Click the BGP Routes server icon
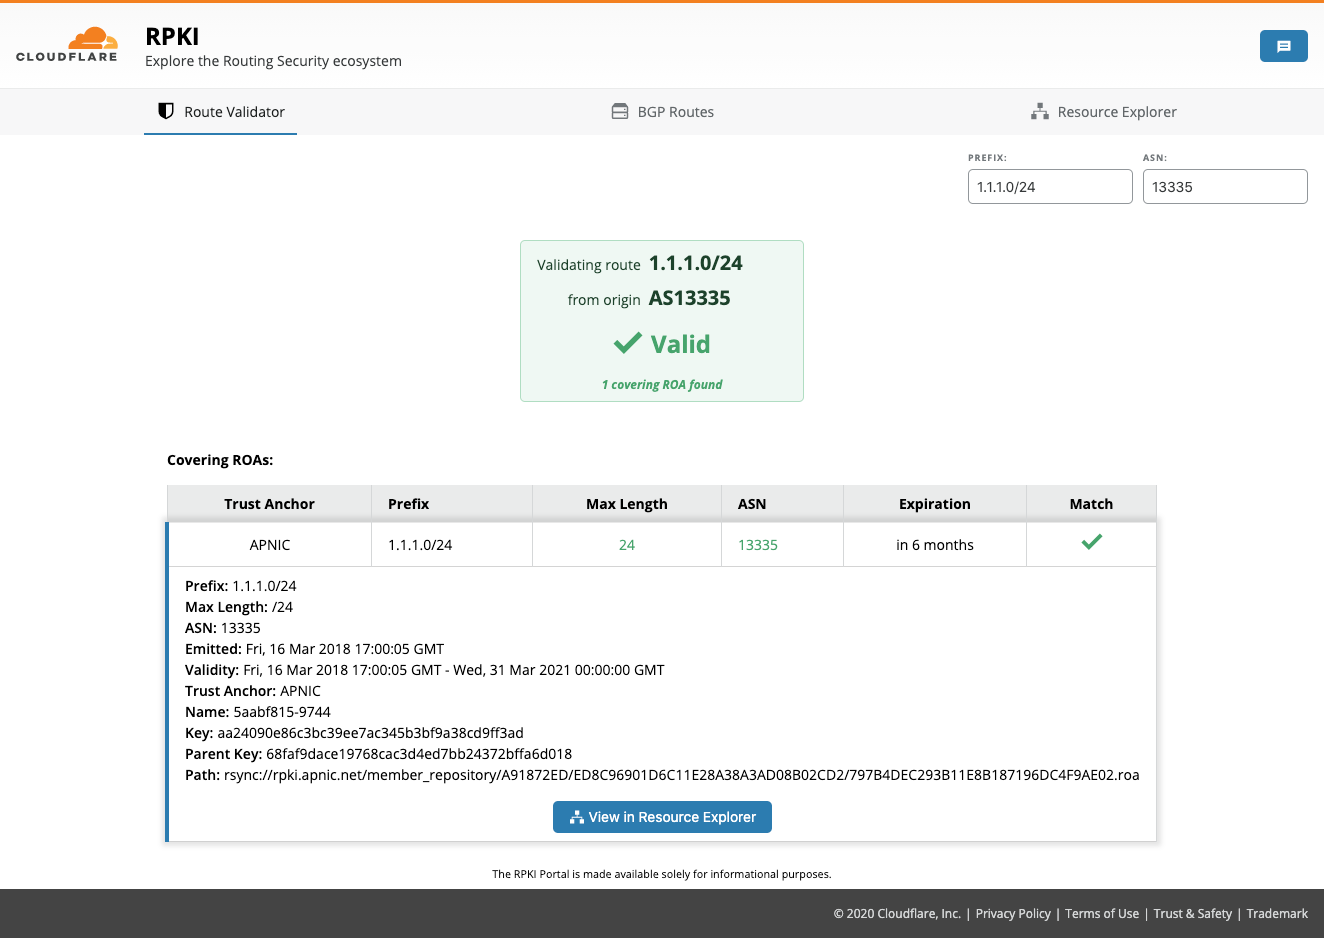The height and width of the screenshot is (938, 1324). click(620, 111)
